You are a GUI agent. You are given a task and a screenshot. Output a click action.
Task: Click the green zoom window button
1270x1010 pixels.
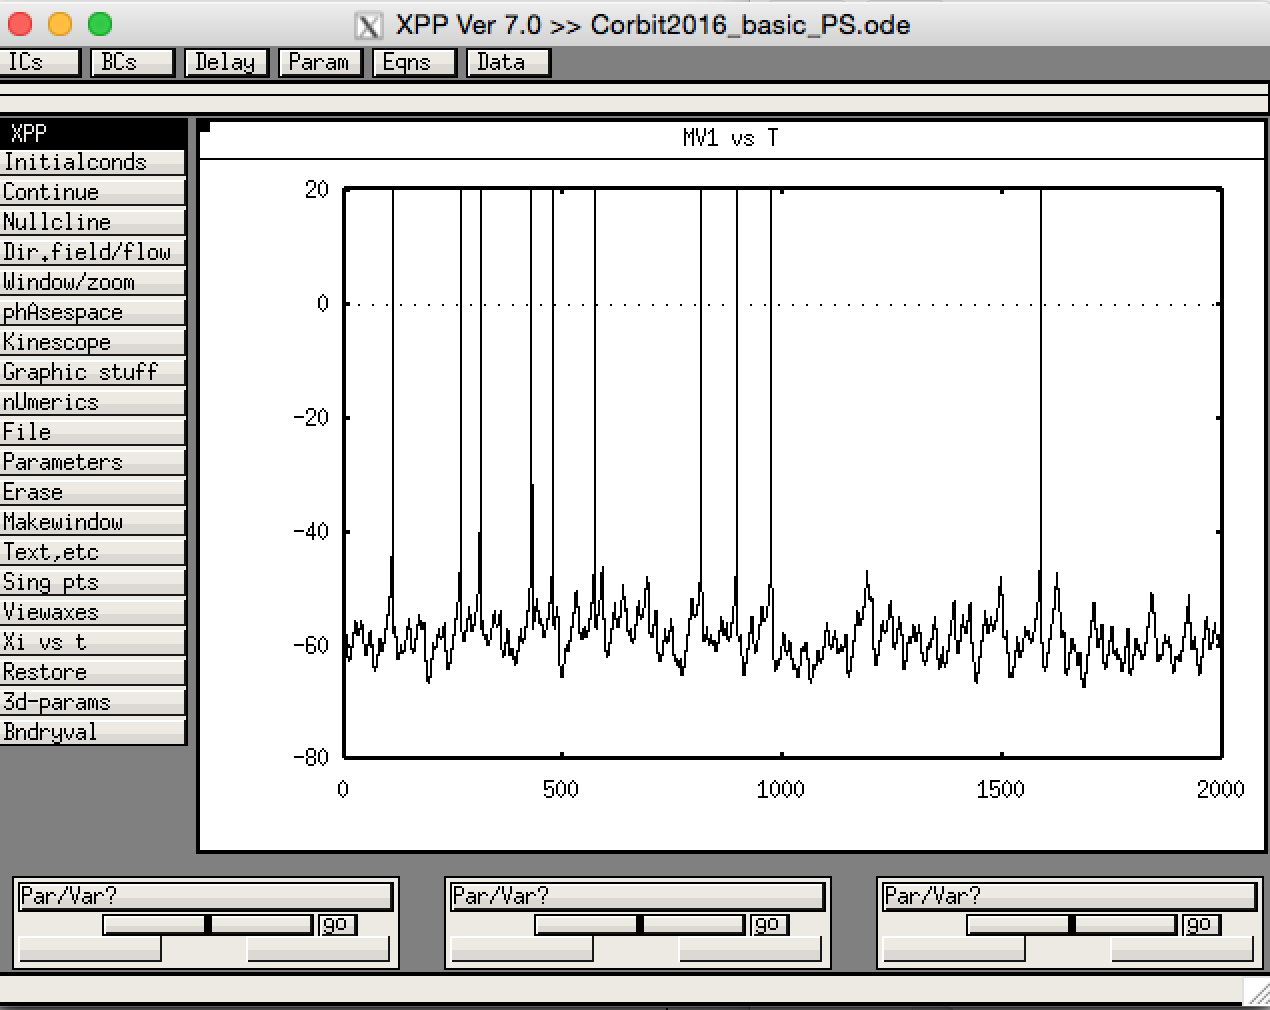pos(100,24)
